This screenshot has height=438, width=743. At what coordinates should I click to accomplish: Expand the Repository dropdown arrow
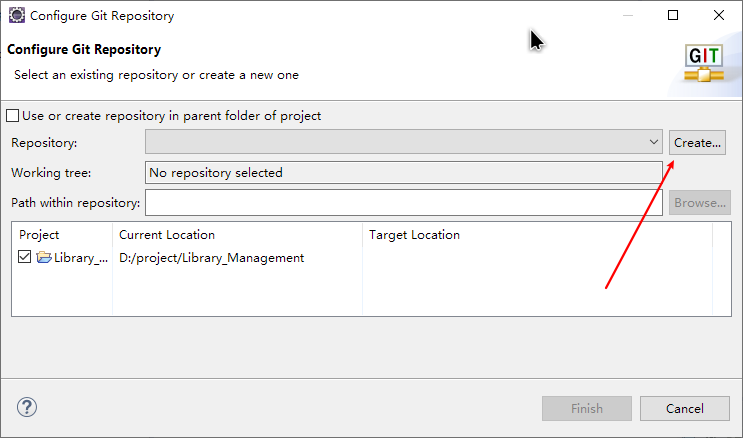pos(653,142)
